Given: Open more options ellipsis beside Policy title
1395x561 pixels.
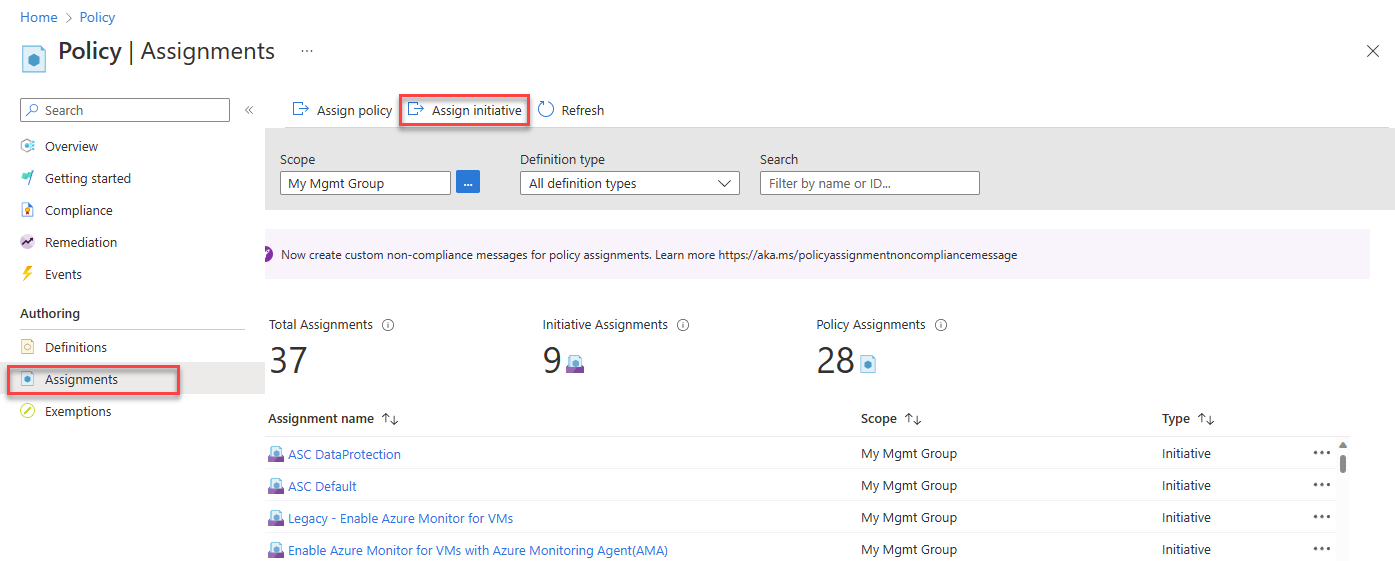Looking at the screenshot, I should point(307,51).
